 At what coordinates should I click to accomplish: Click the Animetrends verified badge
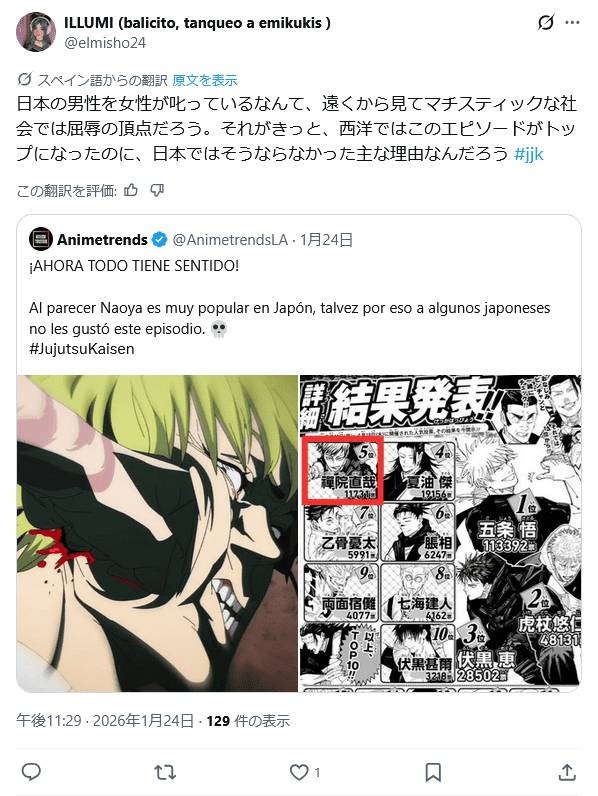tap(159, 240)
